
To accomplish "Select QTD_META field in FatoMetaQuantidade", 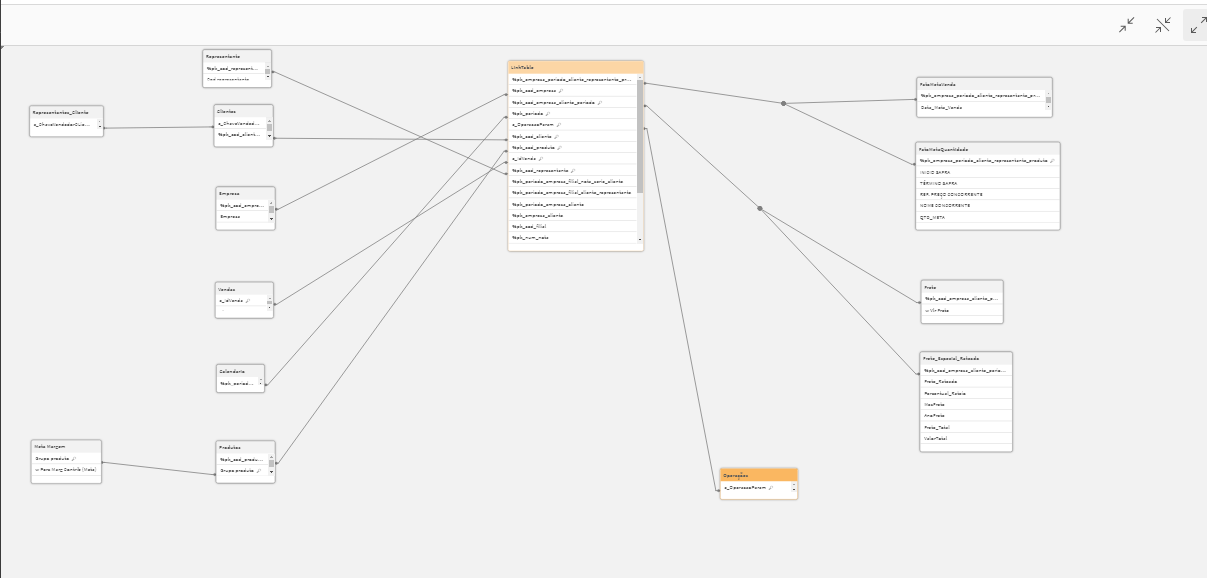I will pos(987,216).
